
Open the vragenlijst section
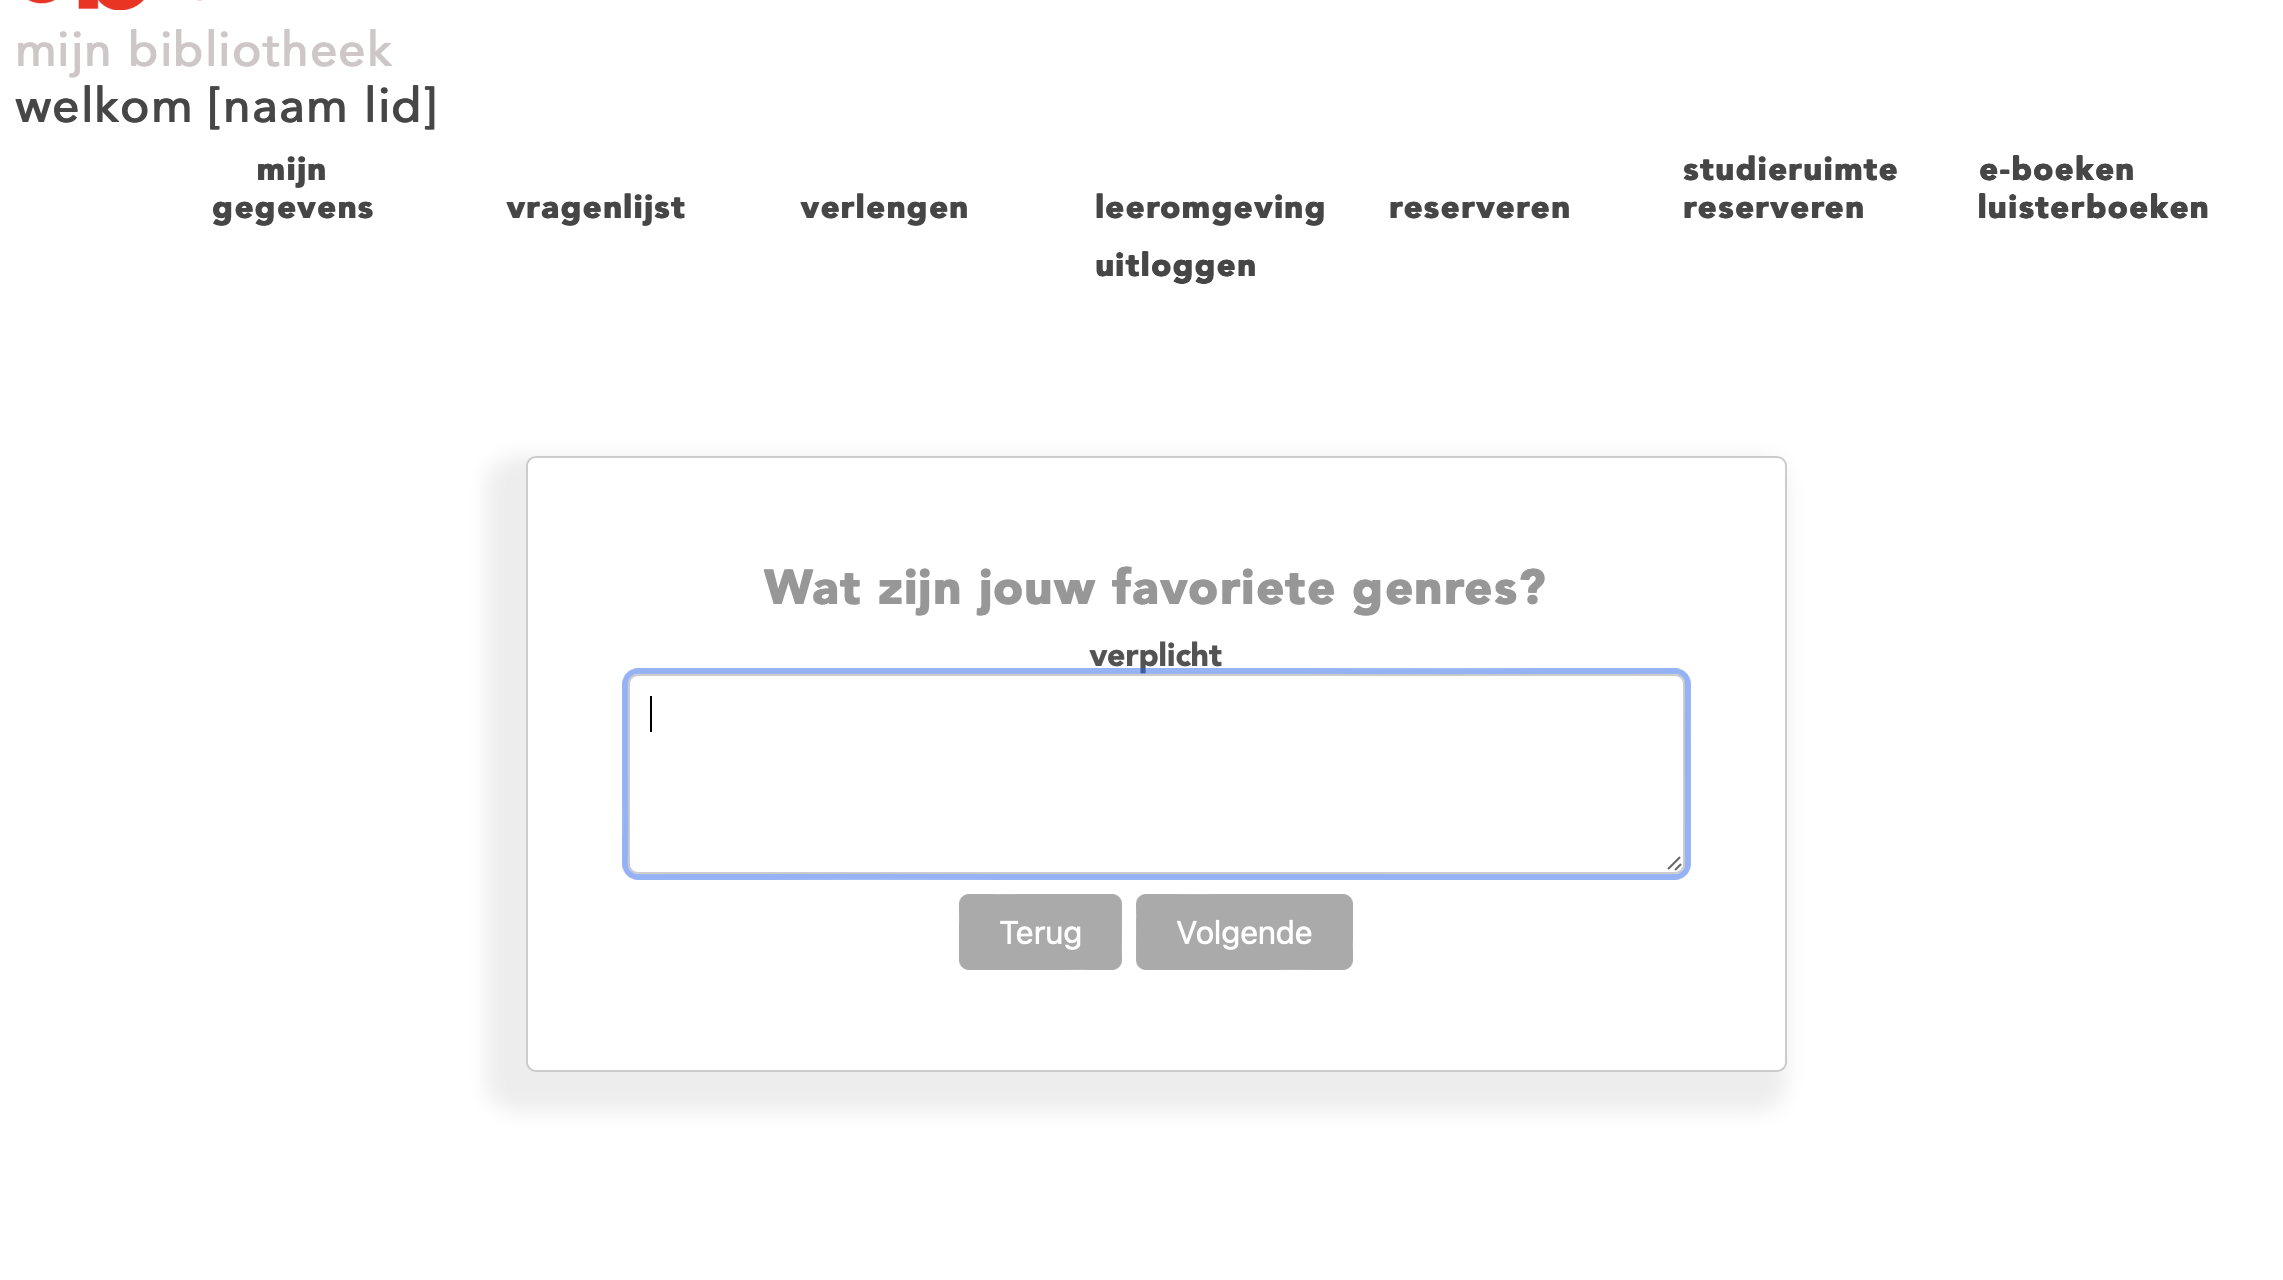pyautogui.click(x=596, y=207)
